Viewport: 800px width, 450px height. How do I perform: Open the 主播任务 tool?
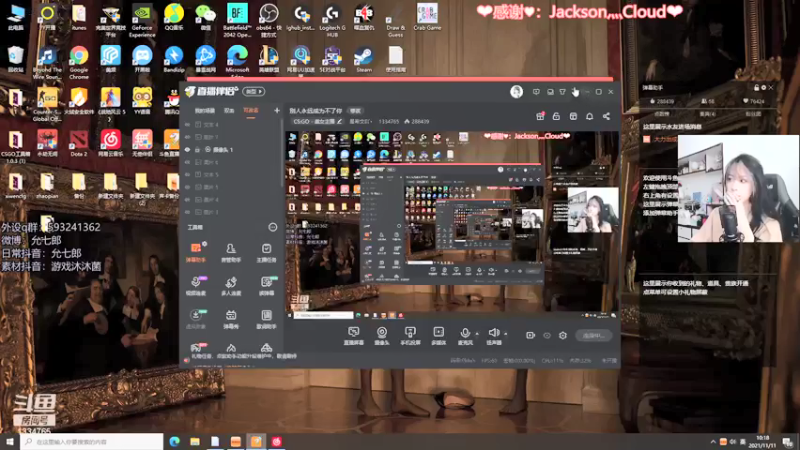pyautogui.click(x=266, y=252)
